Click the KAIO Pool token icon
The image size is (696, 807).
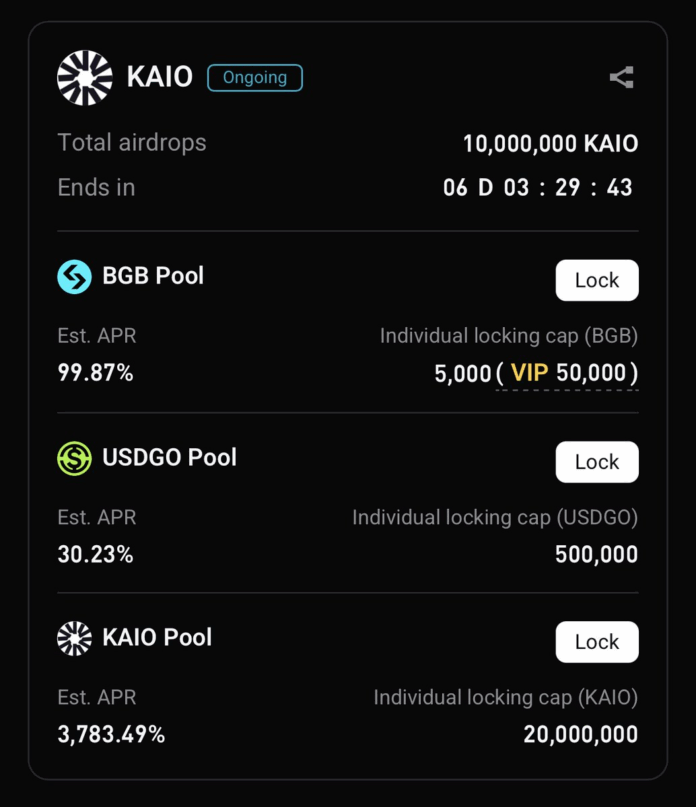click(75, 638)
